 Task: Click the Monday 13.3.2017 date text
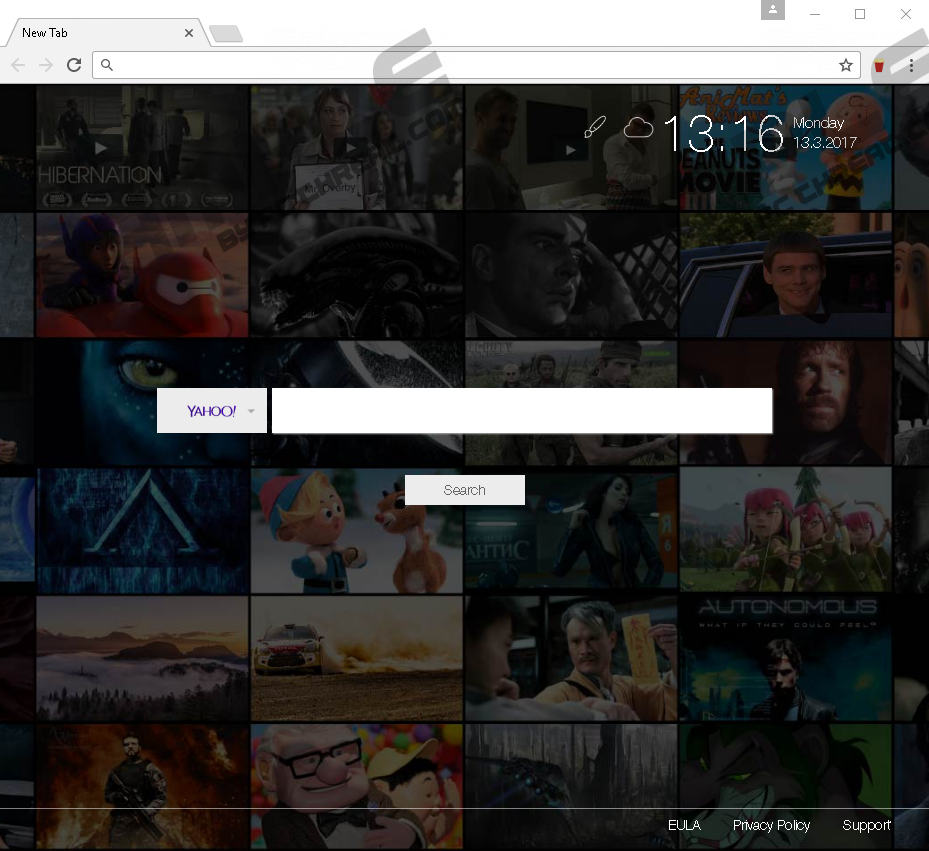tap(825, 133)
